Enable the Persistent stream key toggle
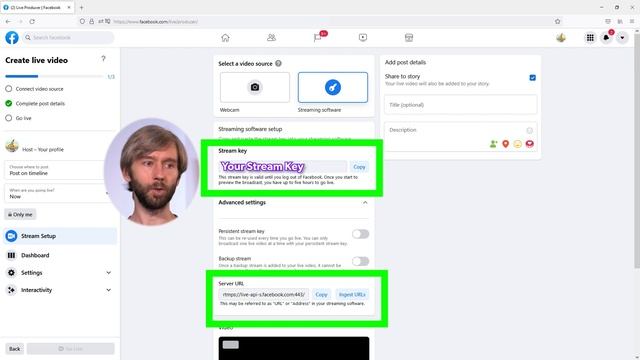640x360 pixels. point(360,234)
